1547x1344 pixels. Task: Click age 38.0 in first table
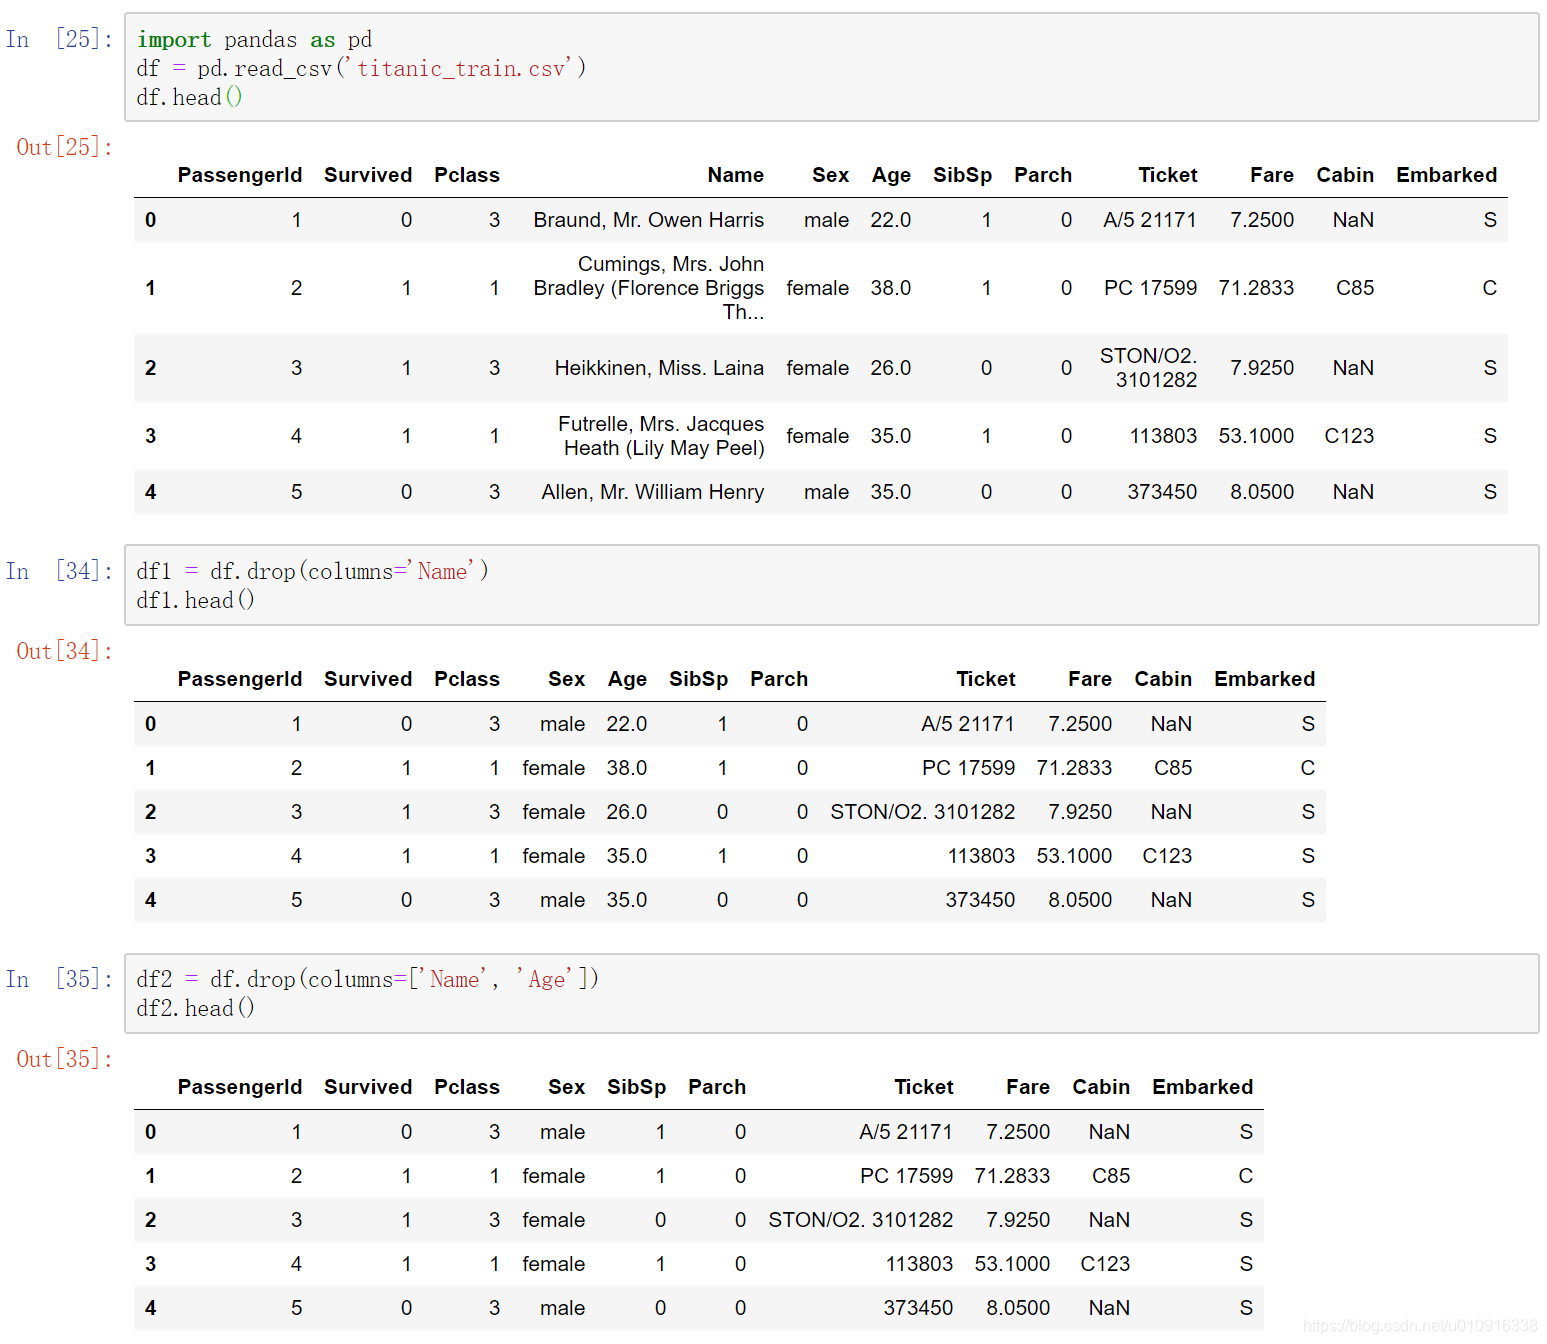coord(890,288)
